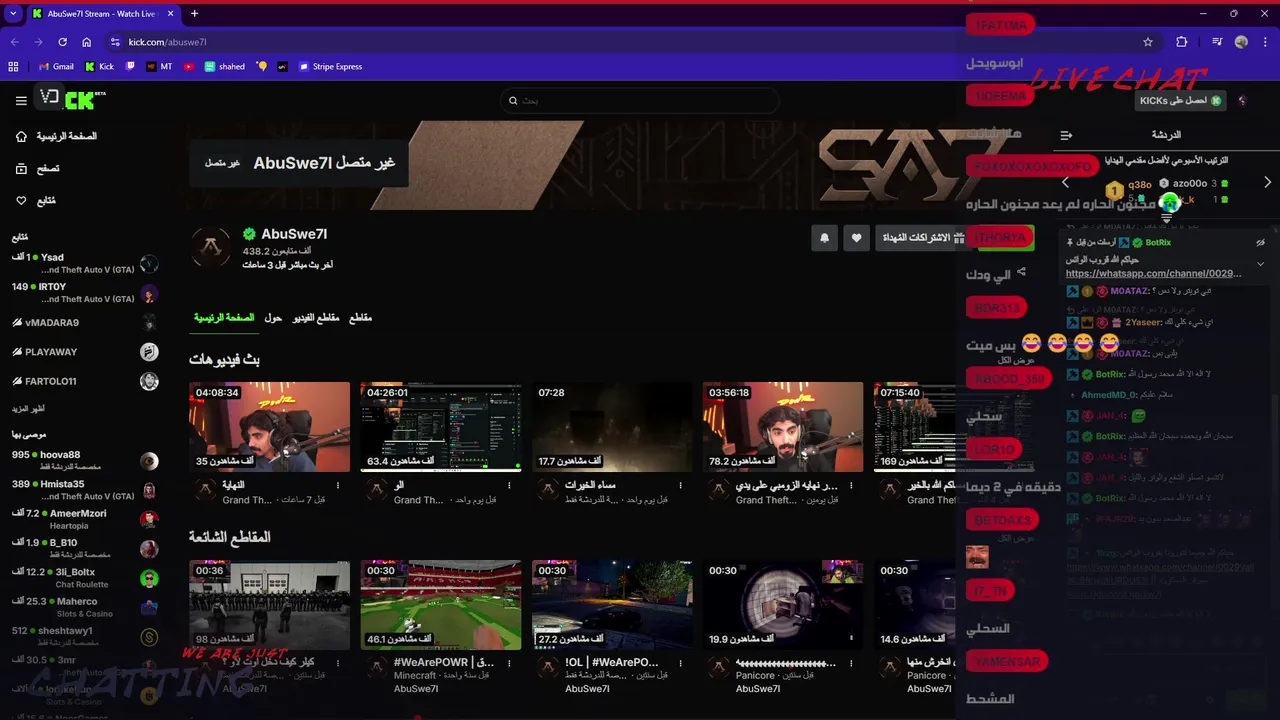Open Chrome tab search dropdown

(x=13, y=14)
